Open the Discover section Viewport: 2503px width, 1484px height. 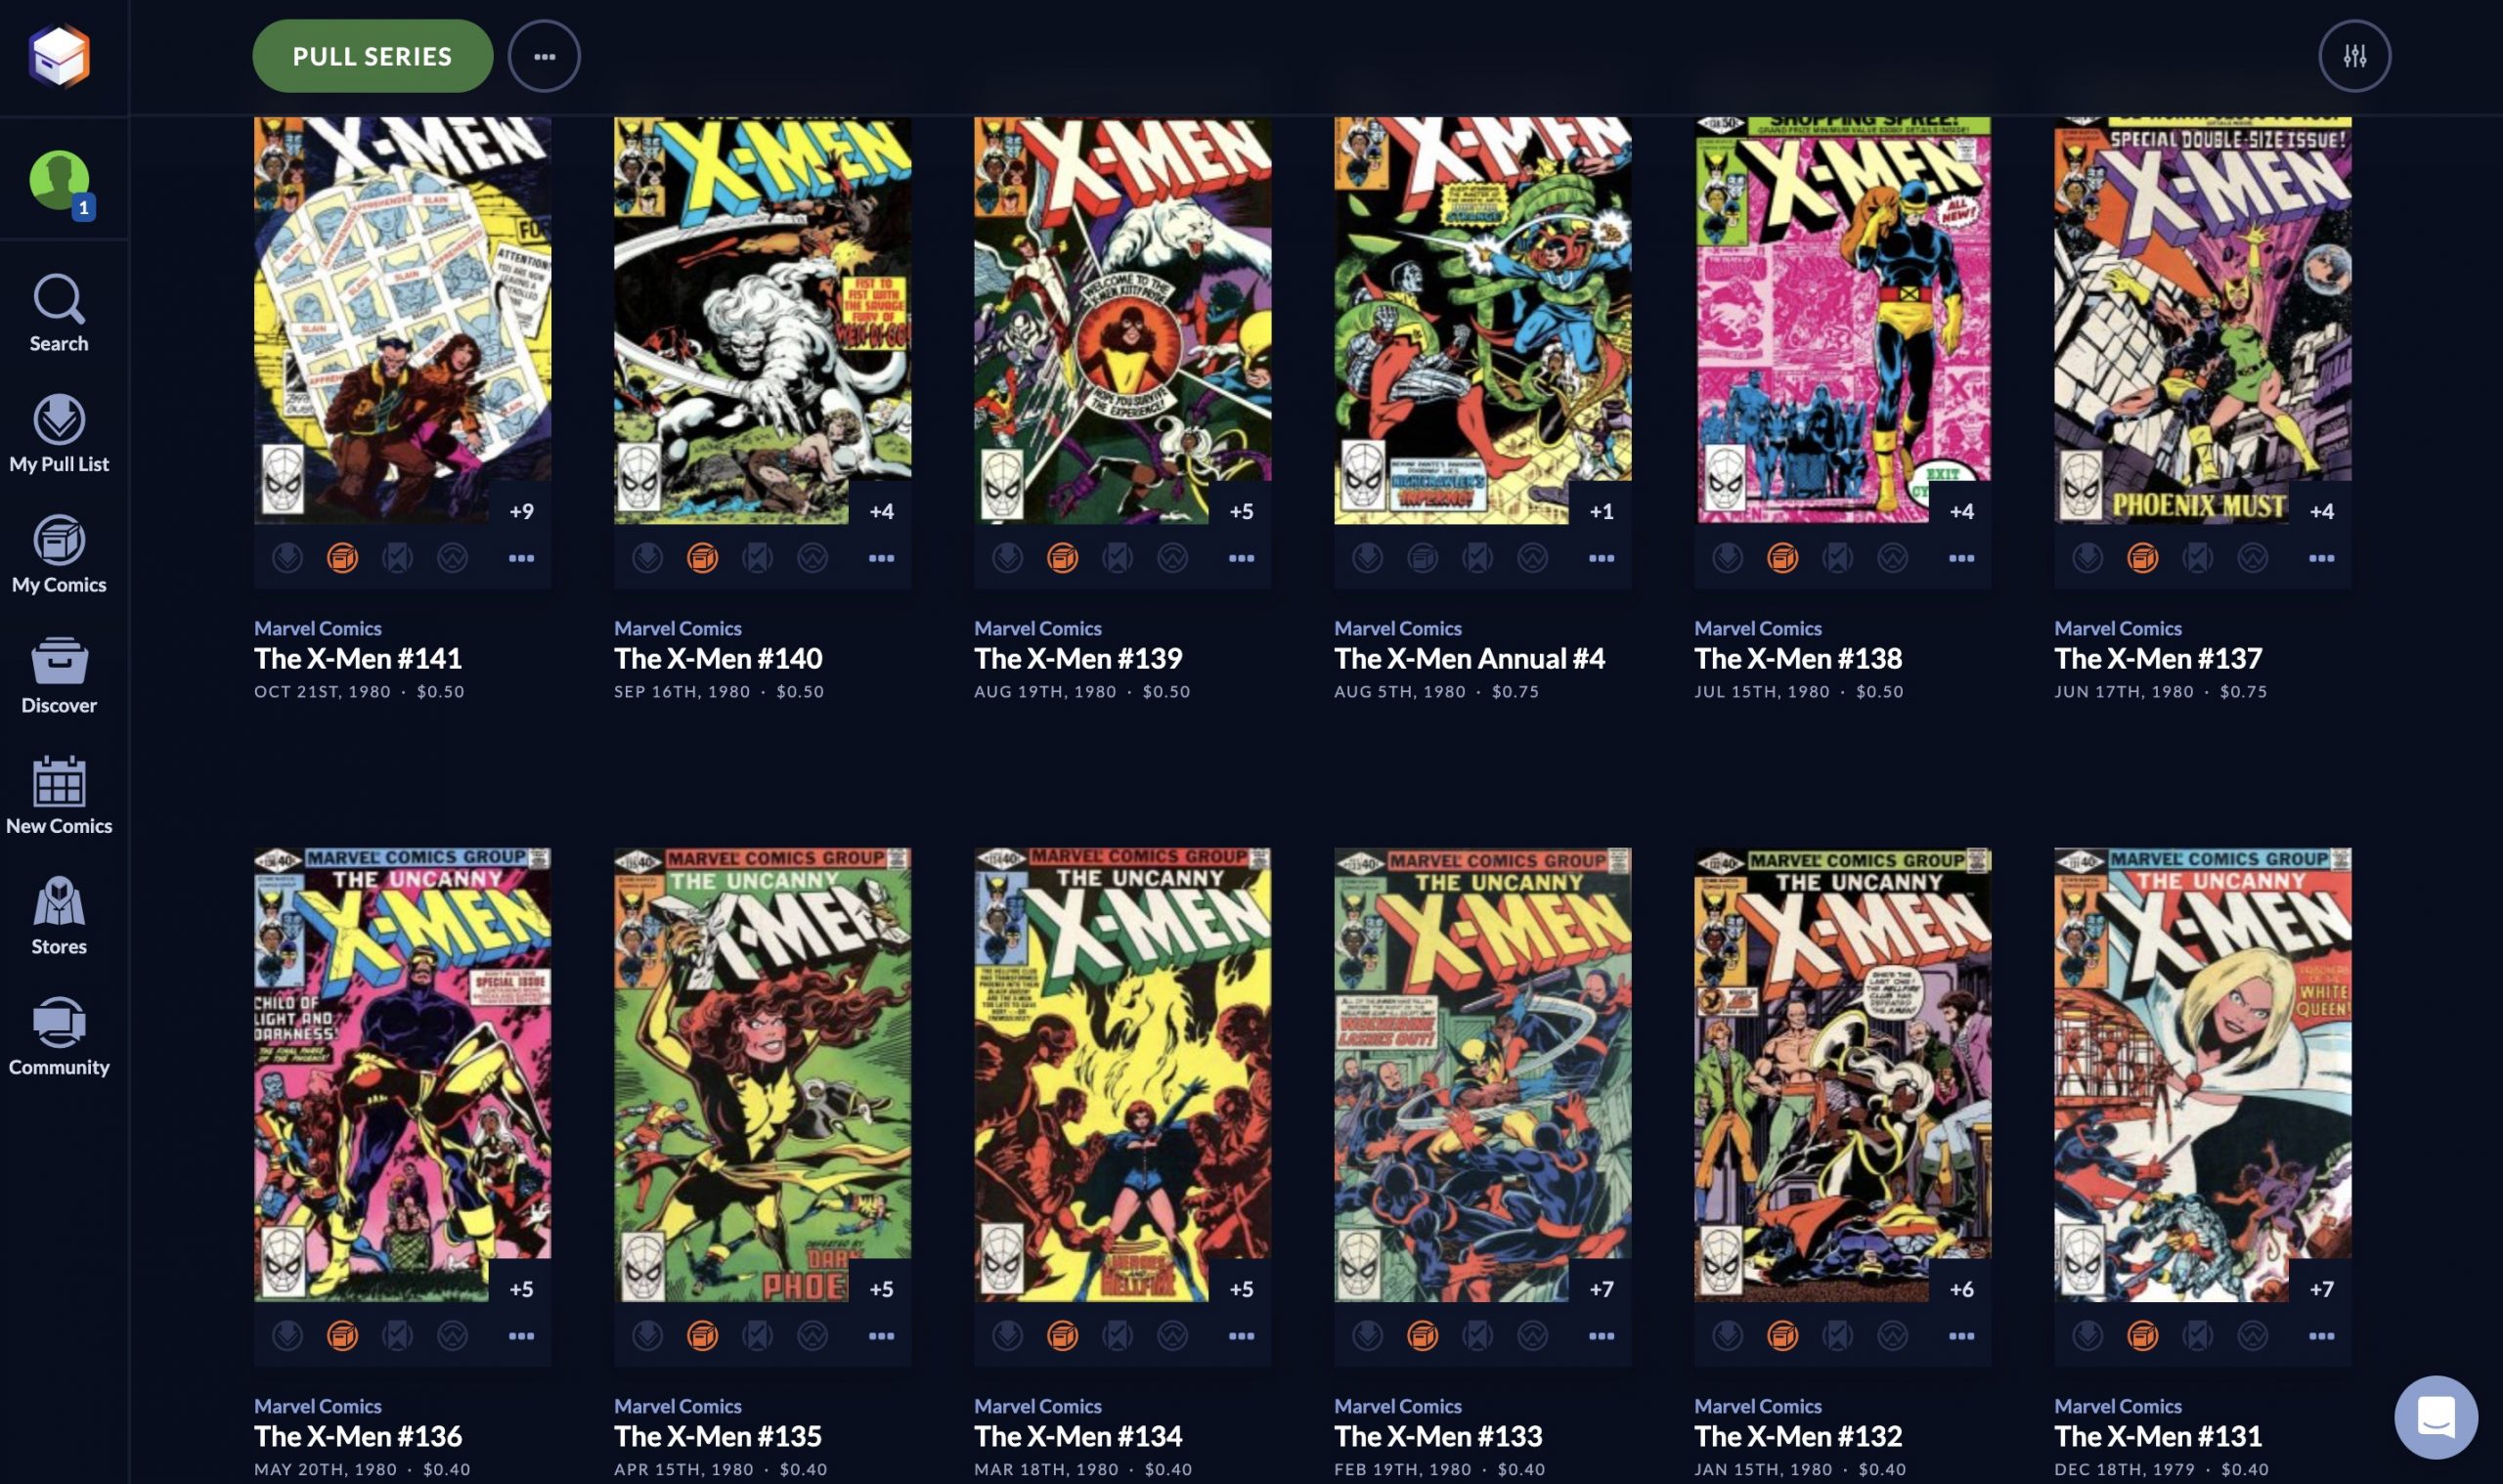[59, 675]
